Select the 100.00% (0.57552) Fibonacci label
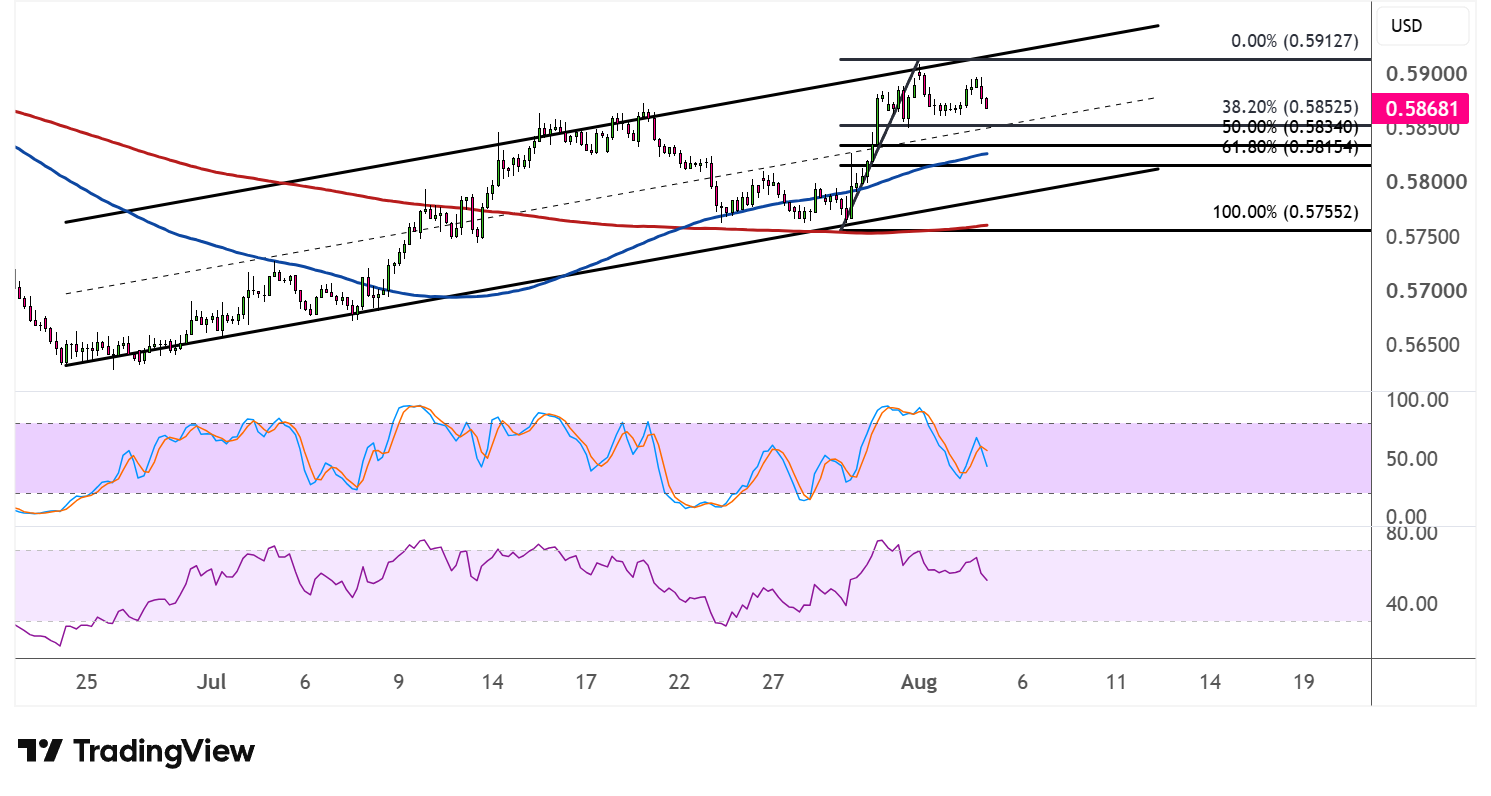 click(1285, 212)
